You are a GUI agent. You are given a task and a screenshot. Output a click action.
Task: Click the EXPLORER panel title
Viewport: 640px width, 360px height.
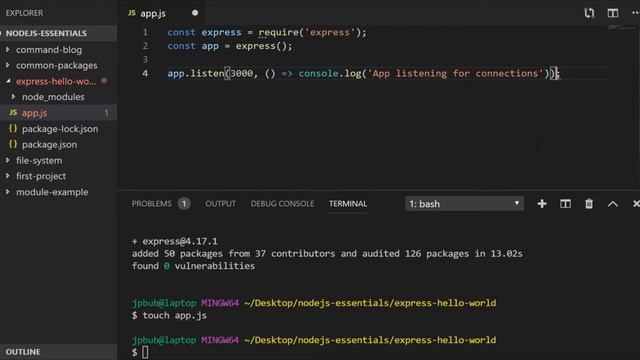point(24,13)
